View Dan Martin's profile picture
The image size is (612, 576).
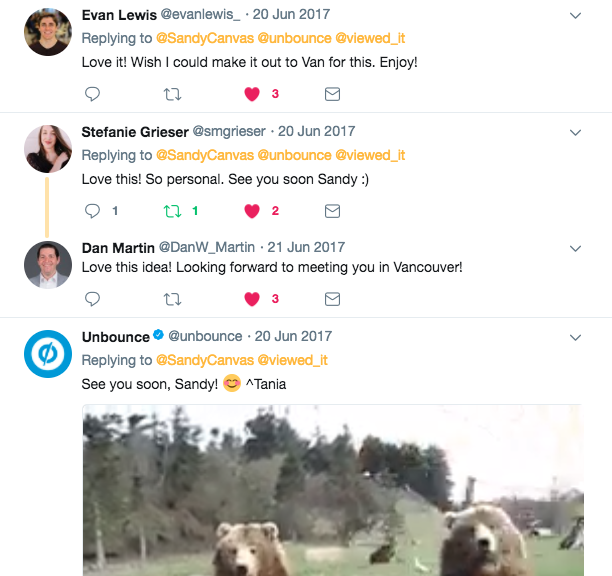(47, 265)
